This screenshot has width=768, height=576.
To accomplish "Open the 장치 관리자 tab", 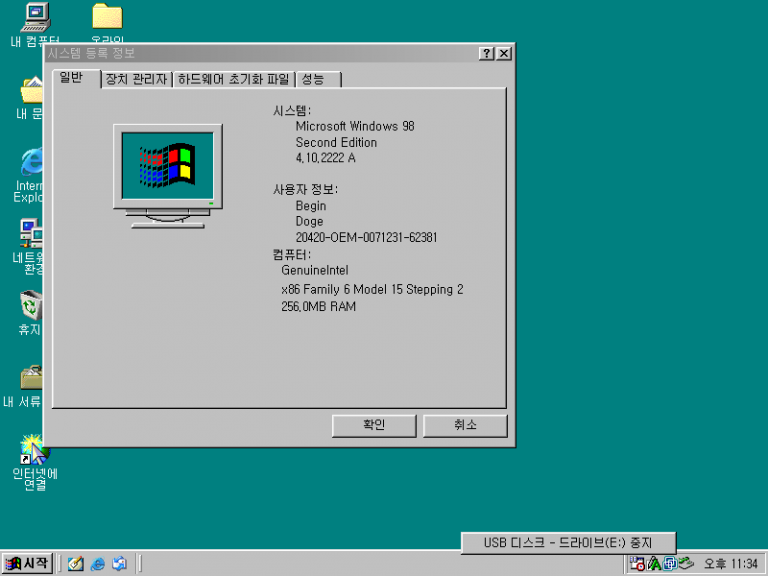I will click(x=137, y=79).
